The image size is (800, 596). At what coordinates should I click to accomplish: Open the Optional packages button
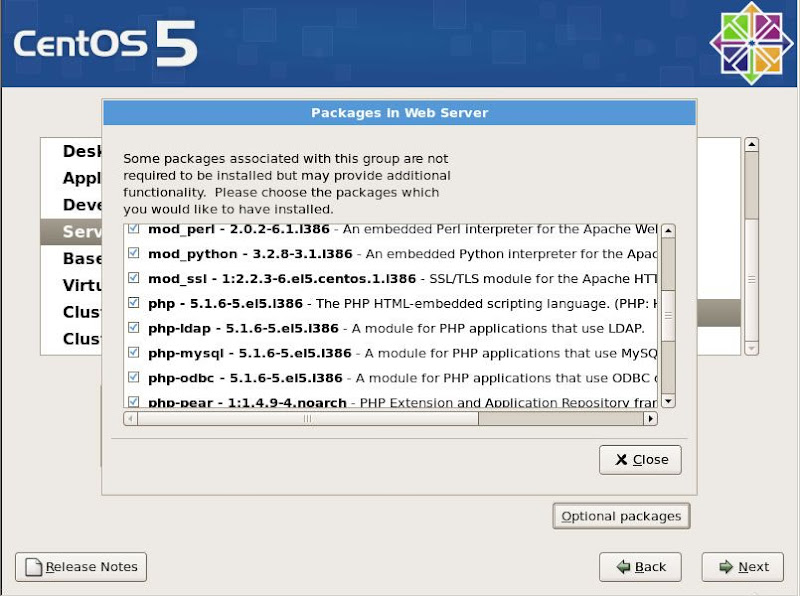tap(621, 516)
